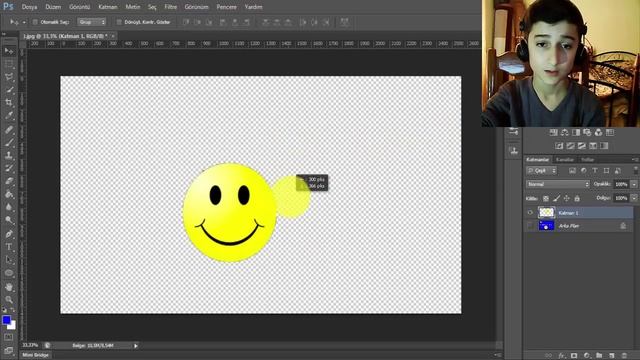This screenshot has width=640, height=360.
Task: Open the Düzen menu
Action: [53, 7]
